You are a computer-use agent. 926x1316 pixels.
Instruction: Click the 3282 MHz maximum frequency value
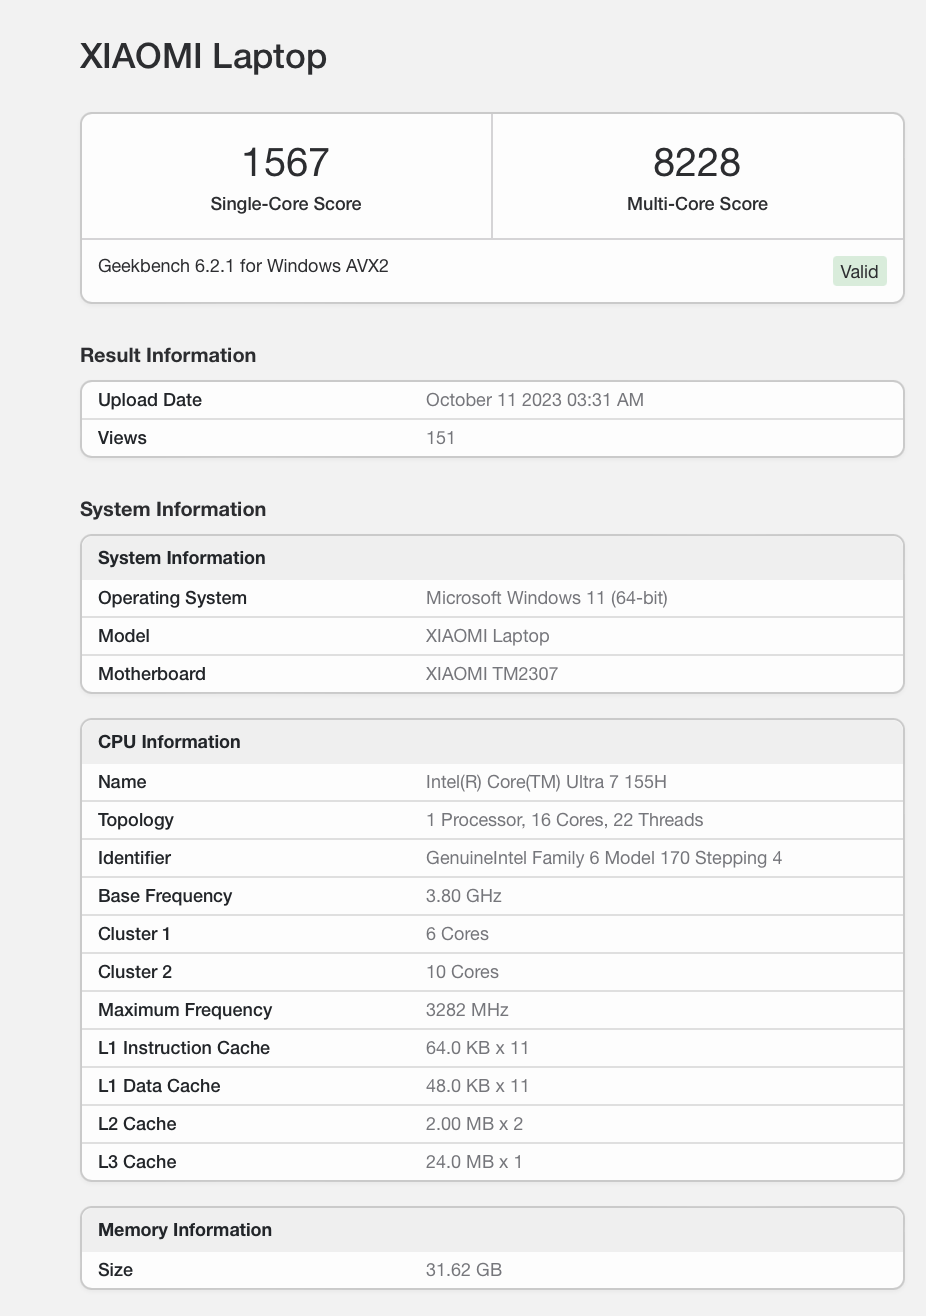pyautogui.click(x=467, y=1010)
